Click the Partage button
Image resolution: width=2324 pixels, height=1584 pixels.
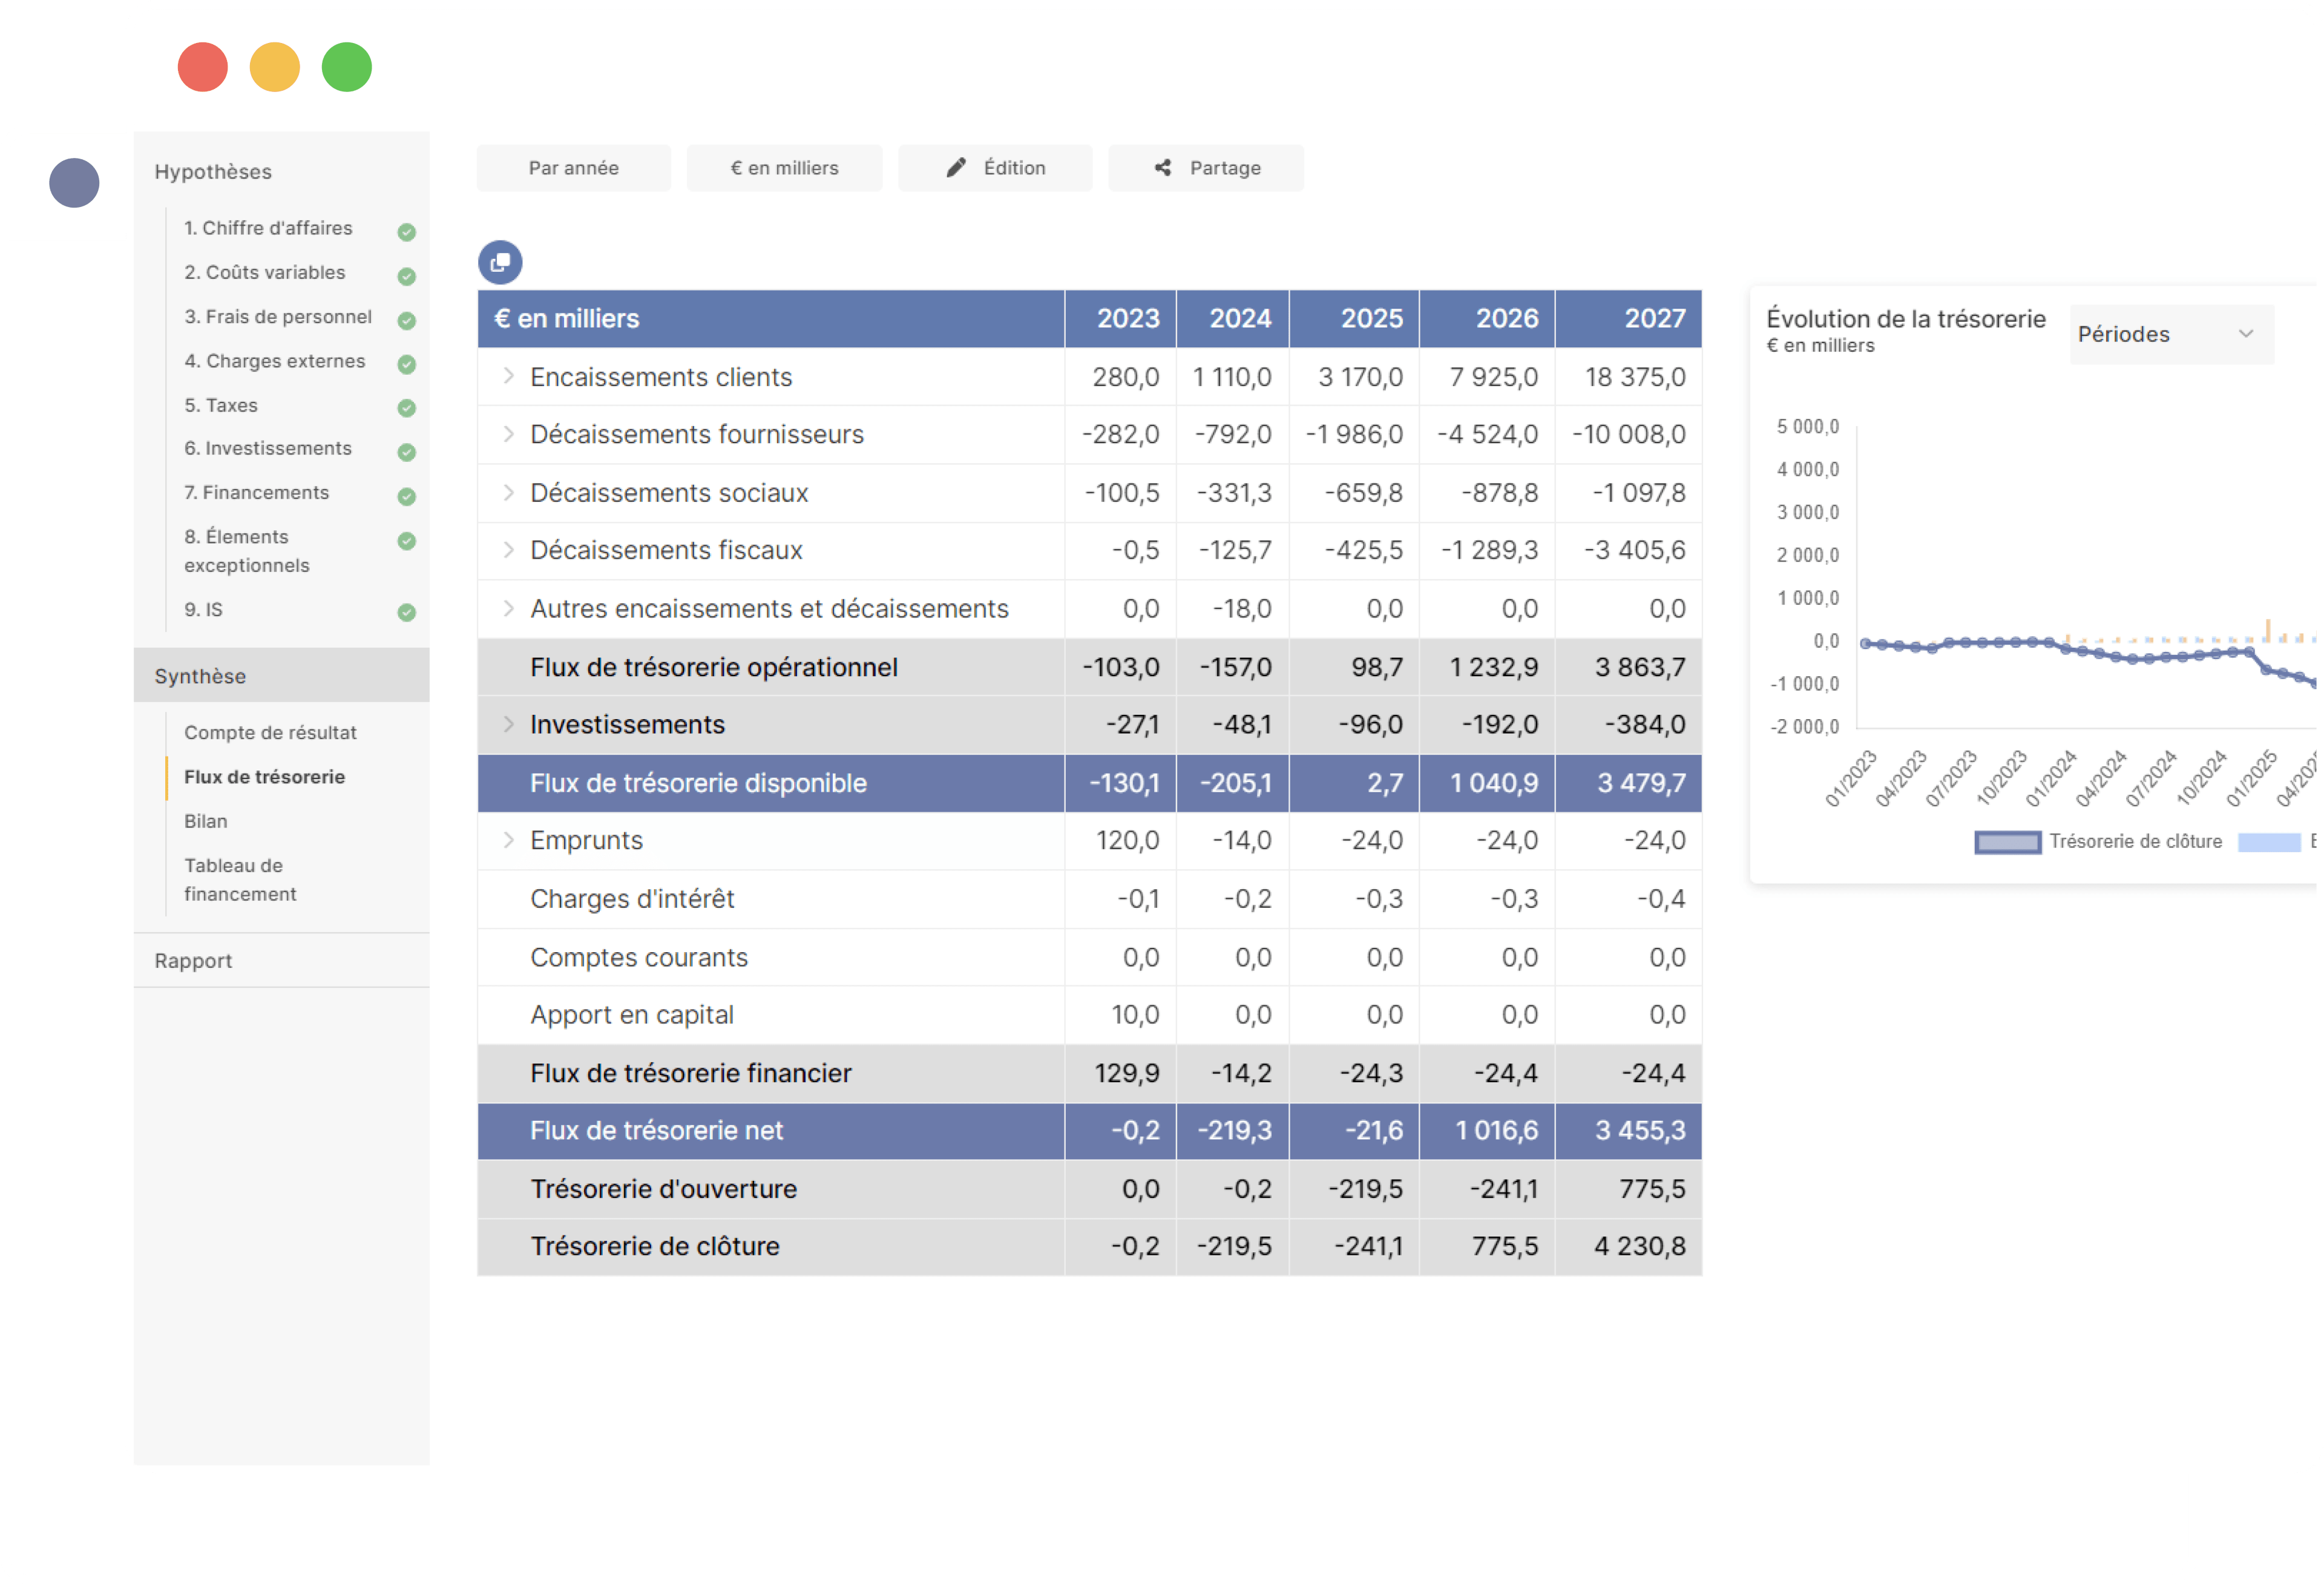click(x=1206, y=168)
